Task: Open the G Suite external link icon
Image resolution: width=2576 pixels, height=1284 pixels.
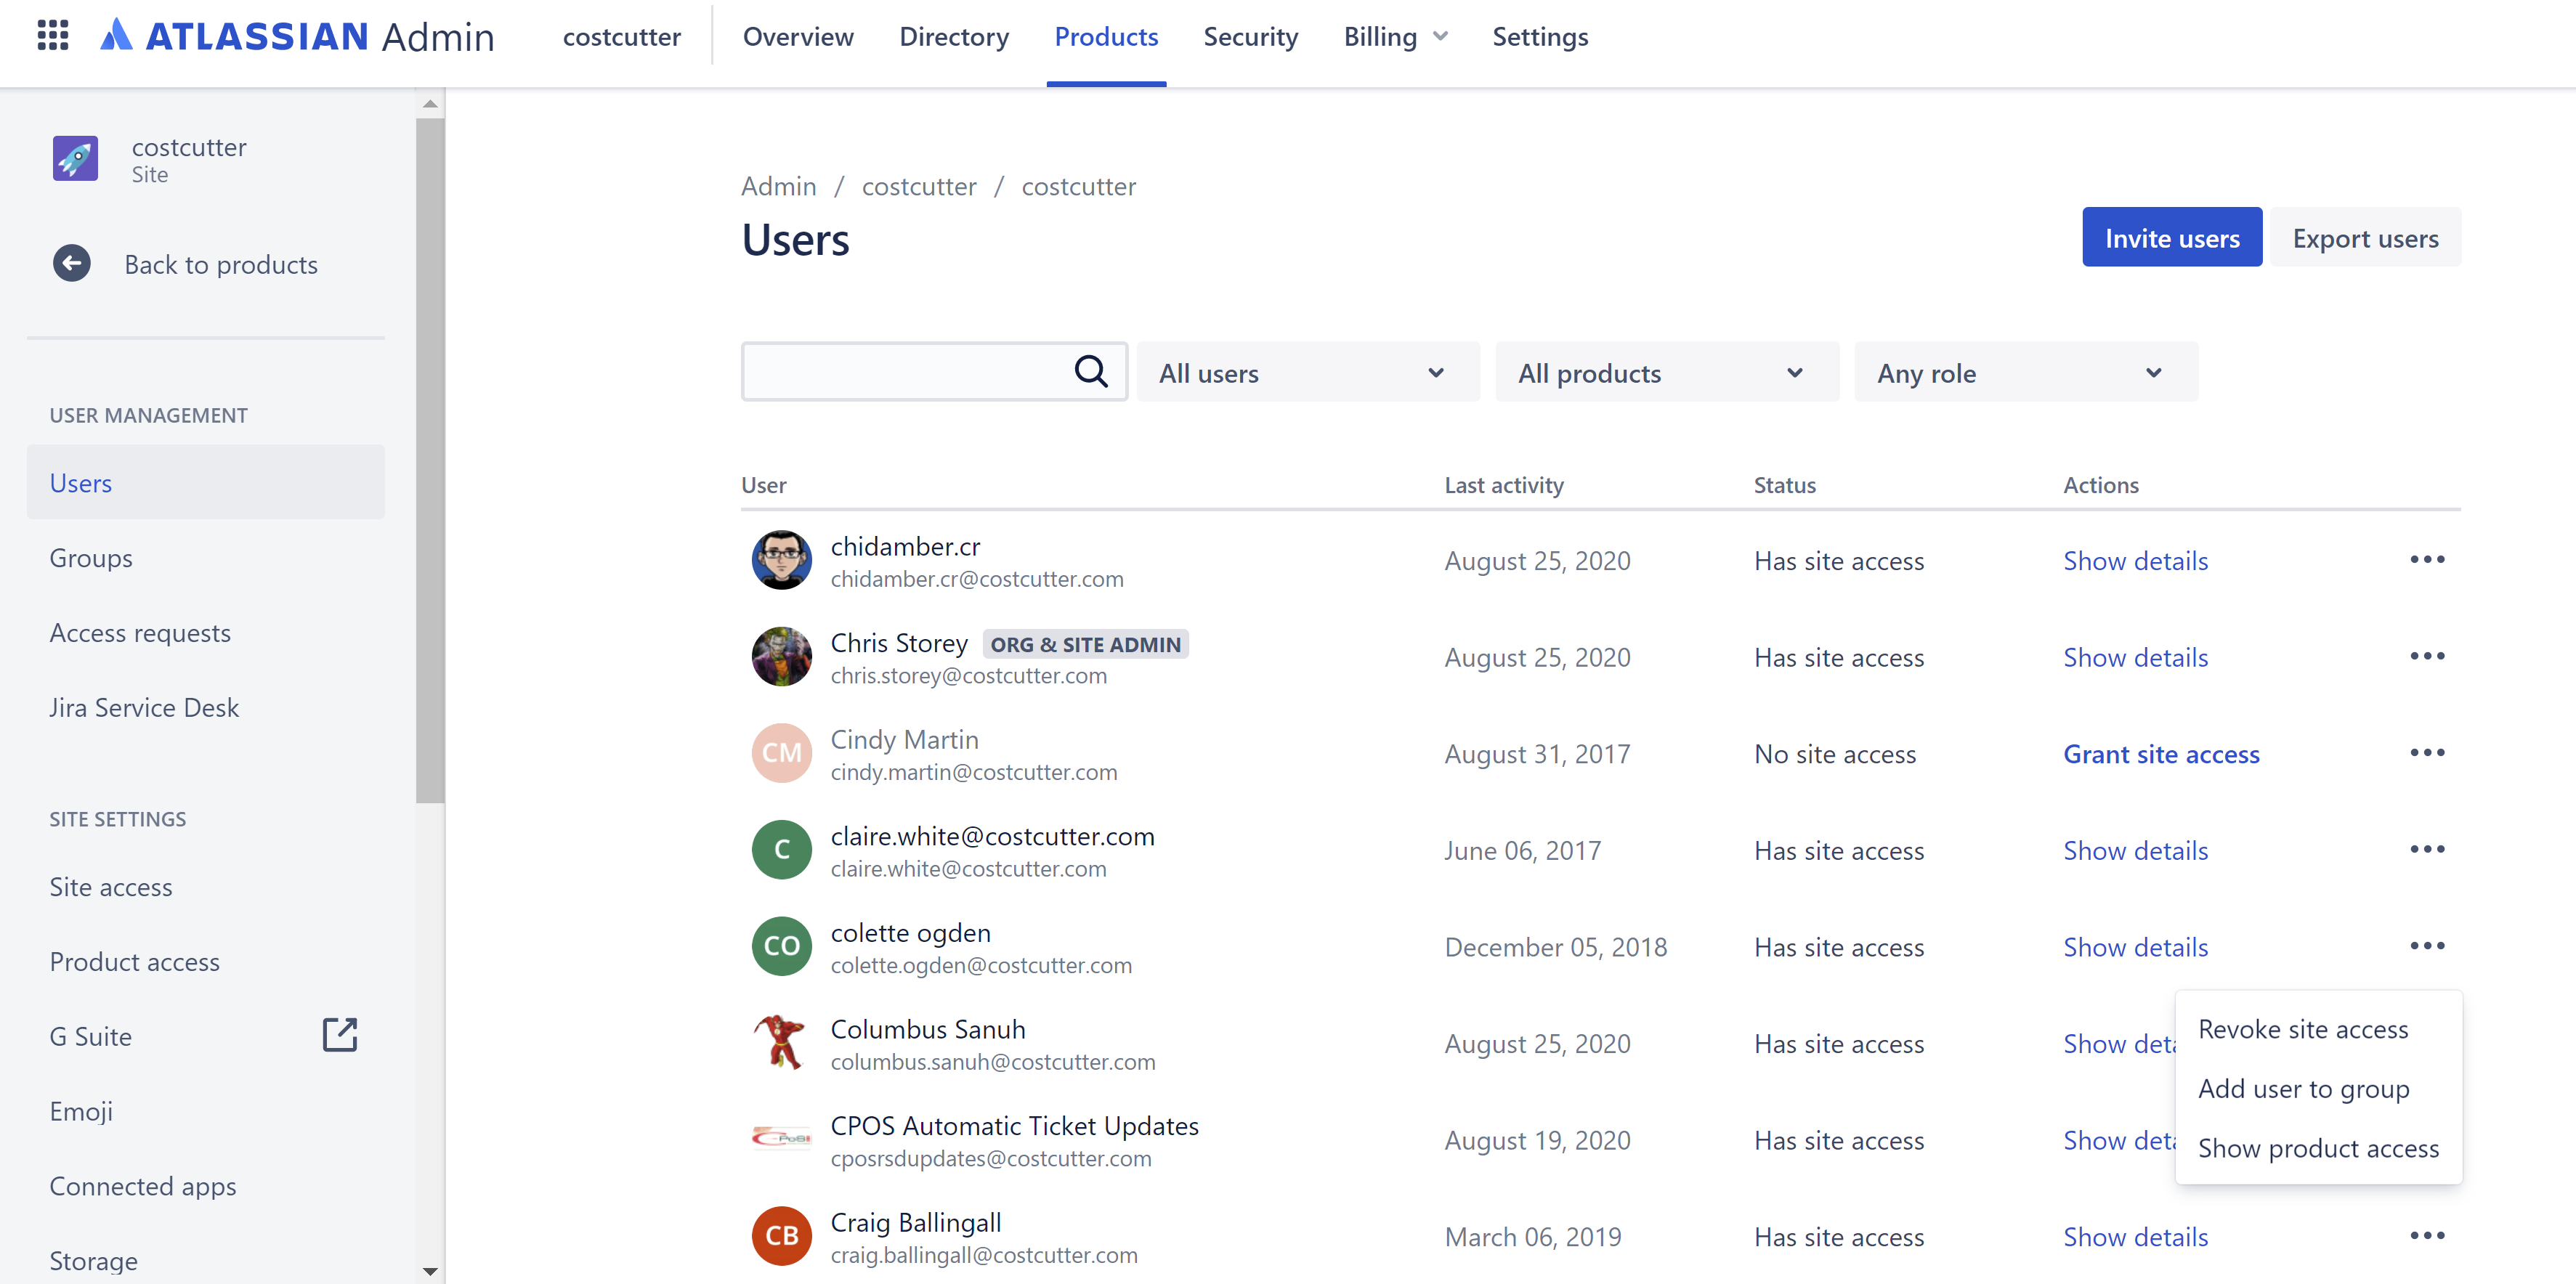Action: pos(340,1035)
